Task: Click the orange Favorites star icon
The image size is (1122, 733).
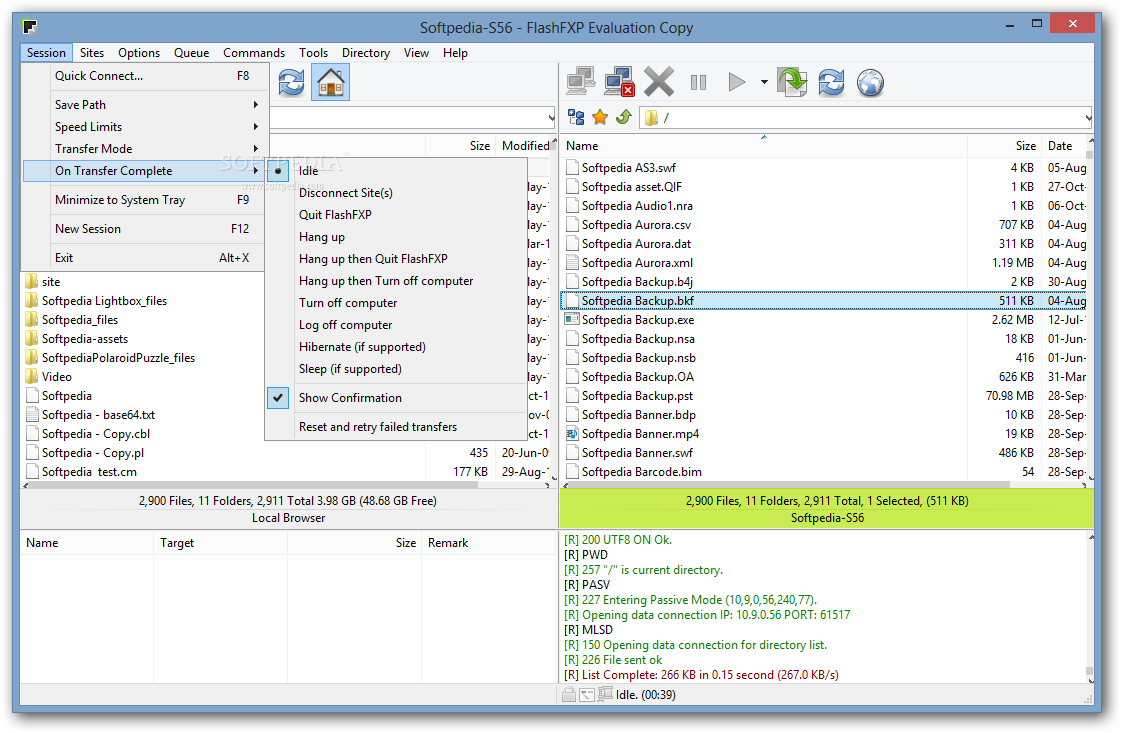Action: coord(600,117)
